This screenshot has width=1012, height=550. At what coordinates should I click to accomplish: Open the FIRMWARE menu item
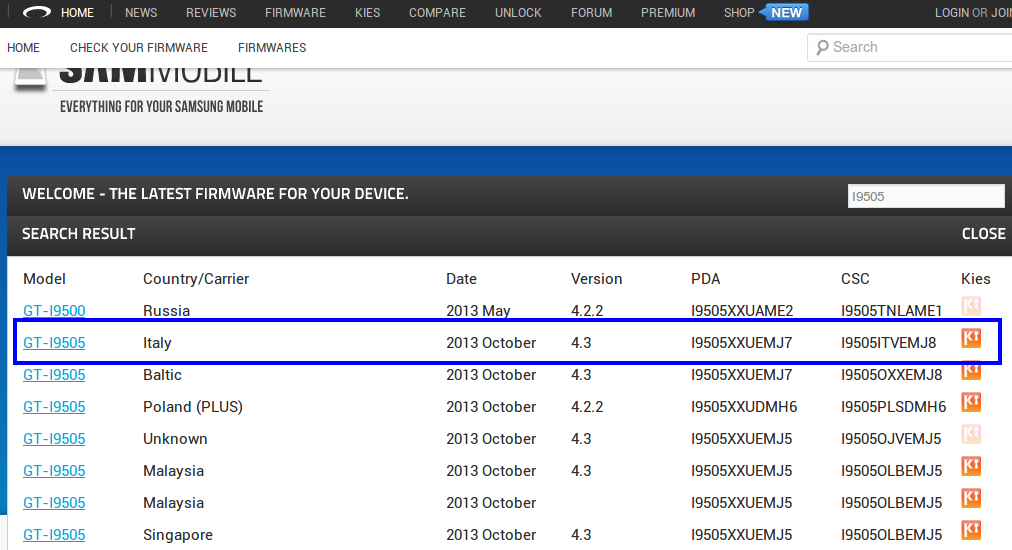[x=295, y=13]
